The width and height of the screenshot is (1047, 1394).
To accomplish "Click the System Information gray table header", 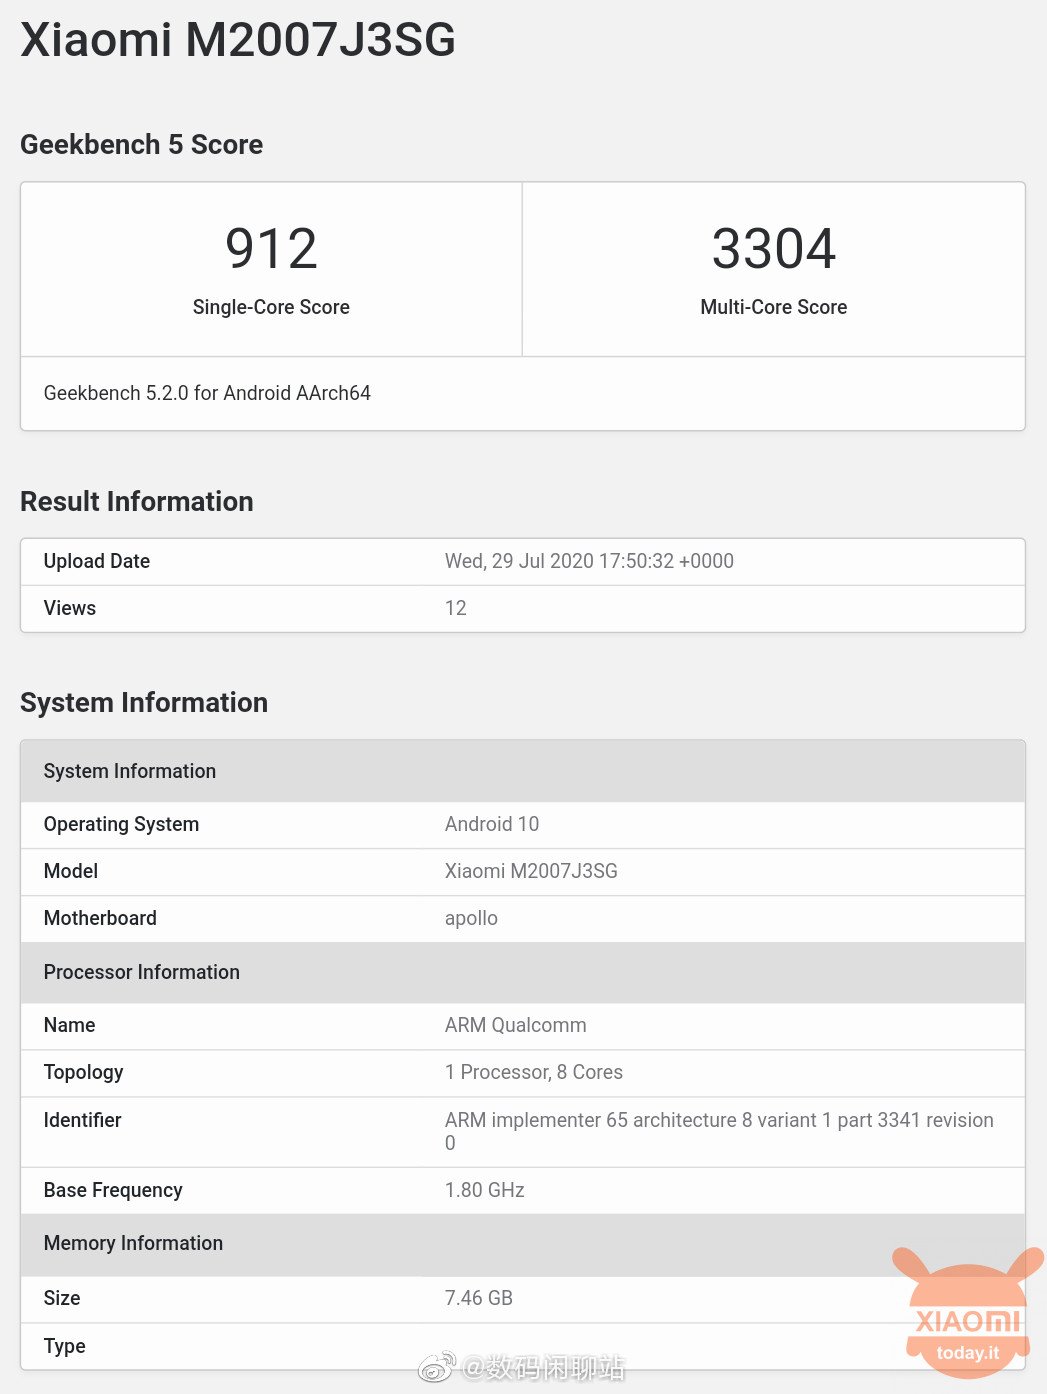I will [523, 771].
